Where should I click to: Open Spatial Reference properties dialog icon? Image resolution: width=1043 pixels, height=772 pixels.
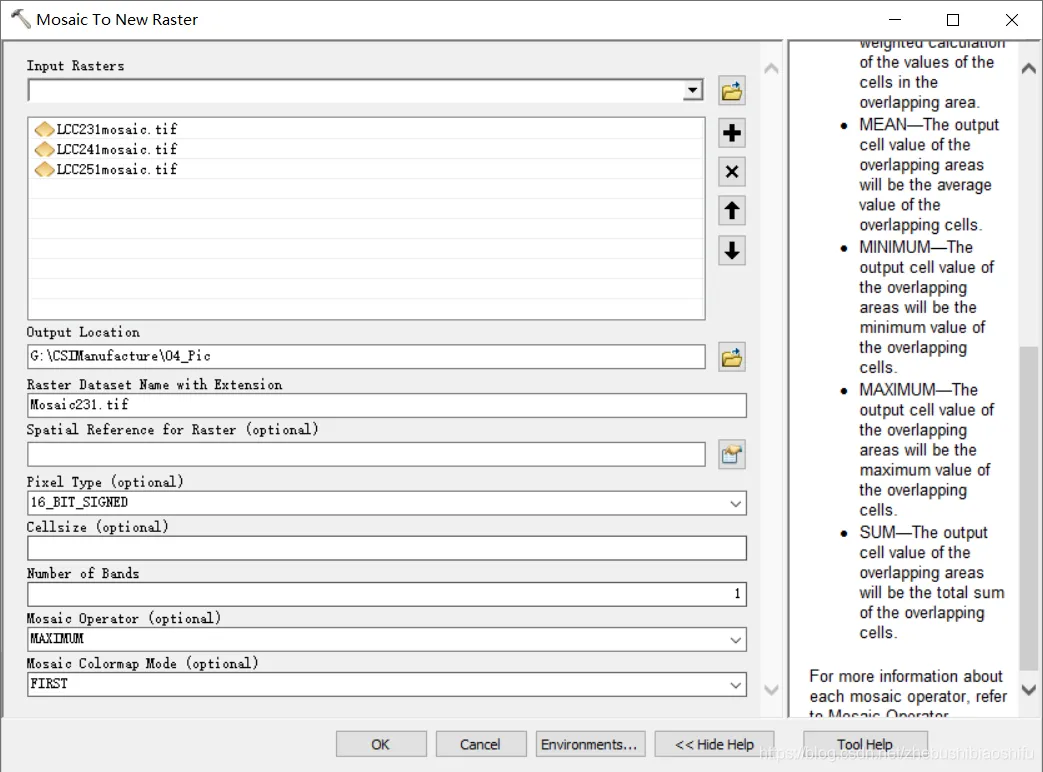click(732, 455)
